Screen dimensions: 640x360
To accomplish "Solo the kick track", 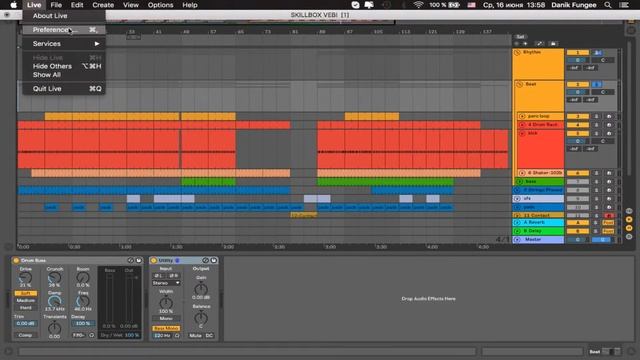I will [596, 133].
